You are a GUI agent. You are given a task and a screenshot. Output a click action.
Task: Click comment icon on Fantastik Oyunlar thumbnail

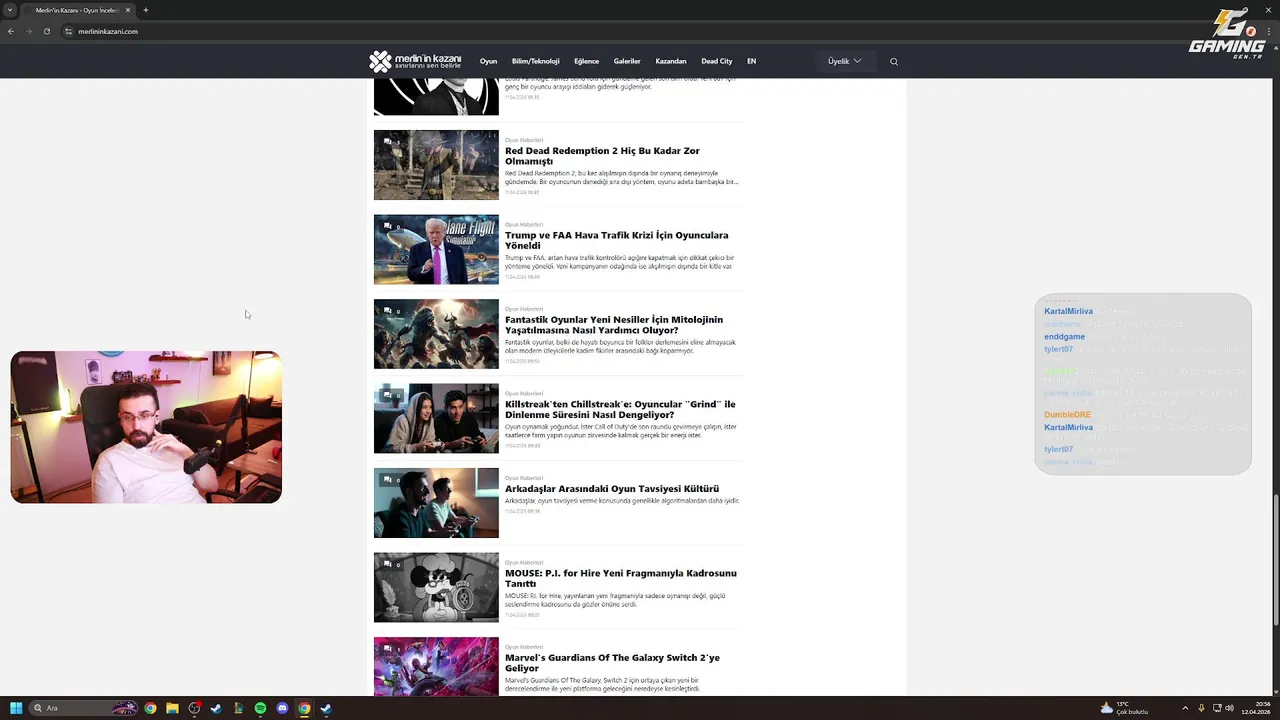(x=388, y=311)
